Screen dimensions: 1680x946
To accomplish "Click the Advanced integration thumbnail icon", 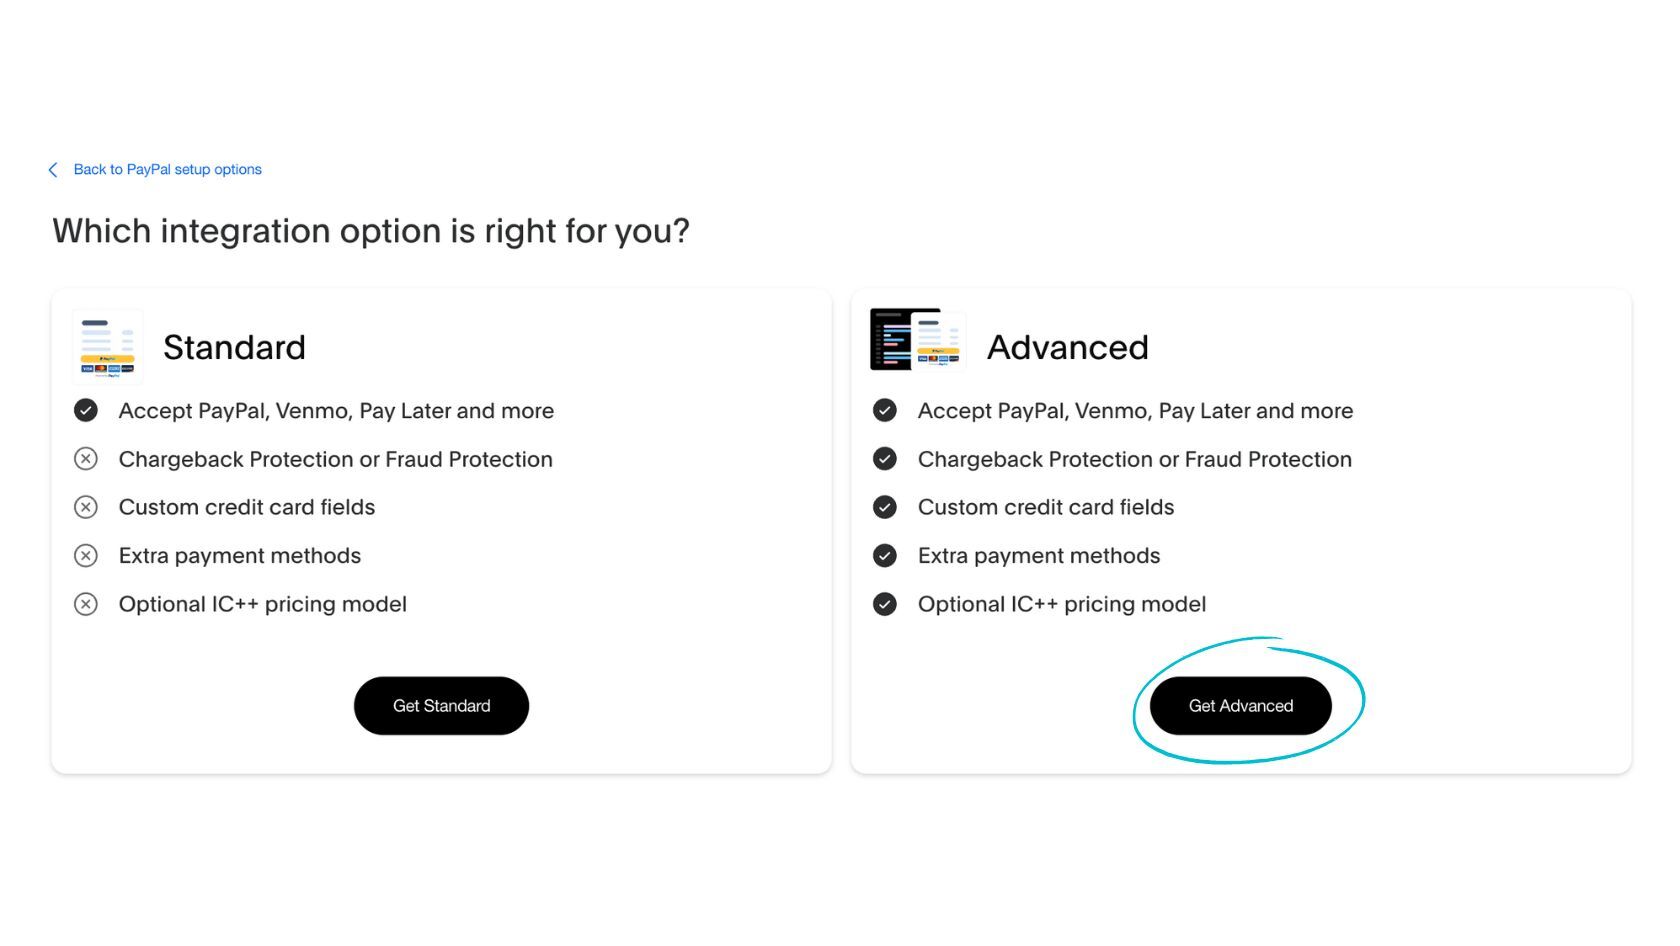I will point(917,340).
